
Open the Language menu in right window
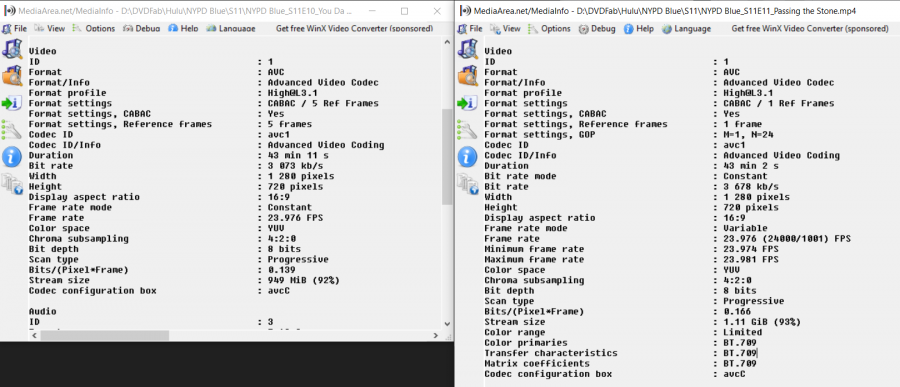pyautogui.click(x=686, y=28)
